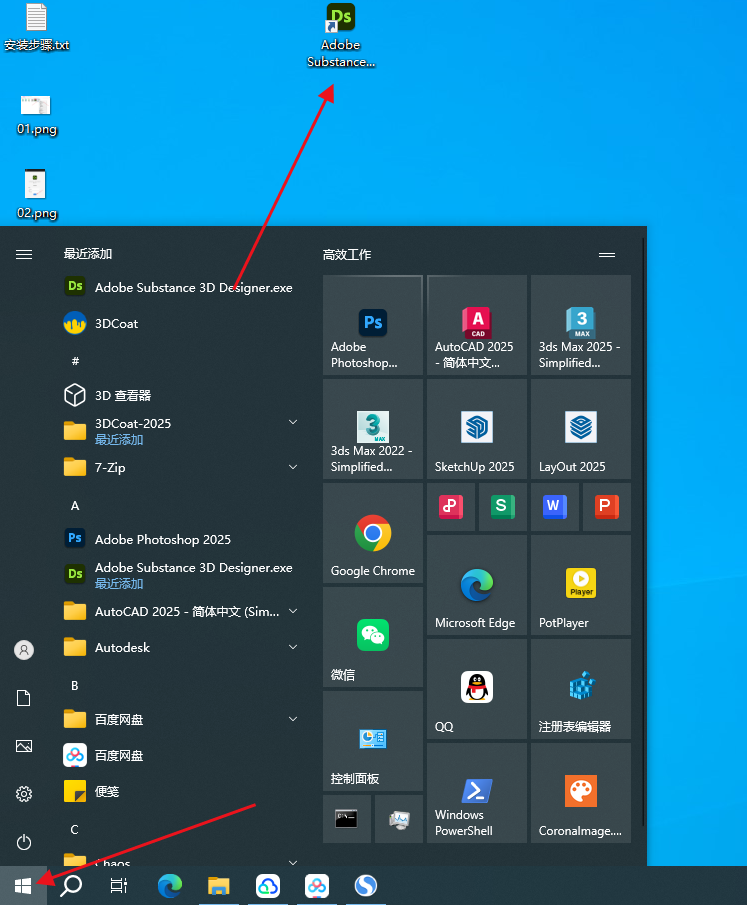Launch the 百度网盘 app entry with cloud icon
This screenshot has height=905, width=747.
(x=180, y=755)
